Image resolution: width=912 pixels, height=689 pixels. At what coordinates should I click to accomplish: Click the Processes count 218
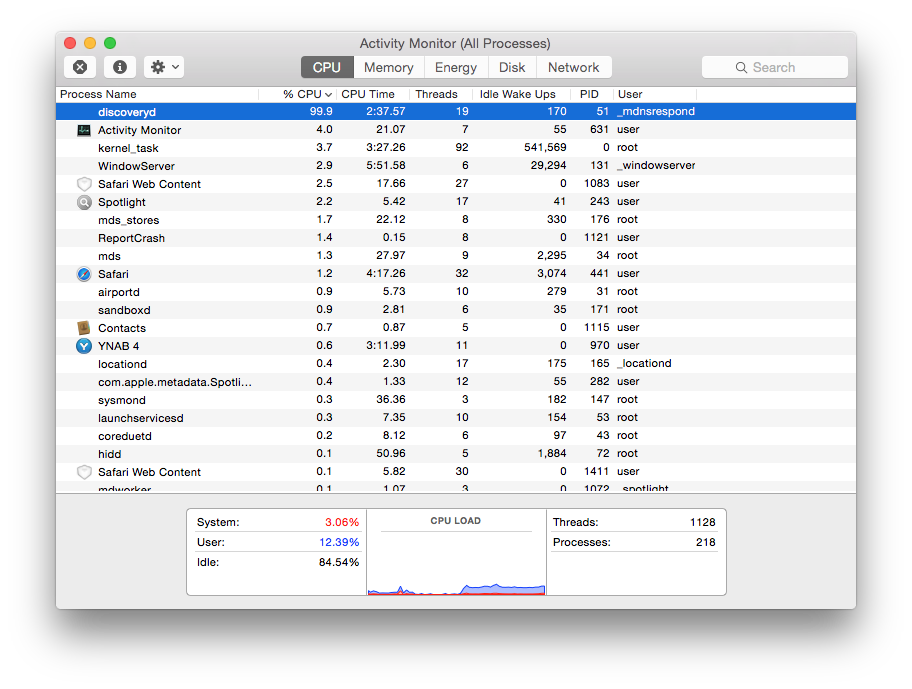706,542
